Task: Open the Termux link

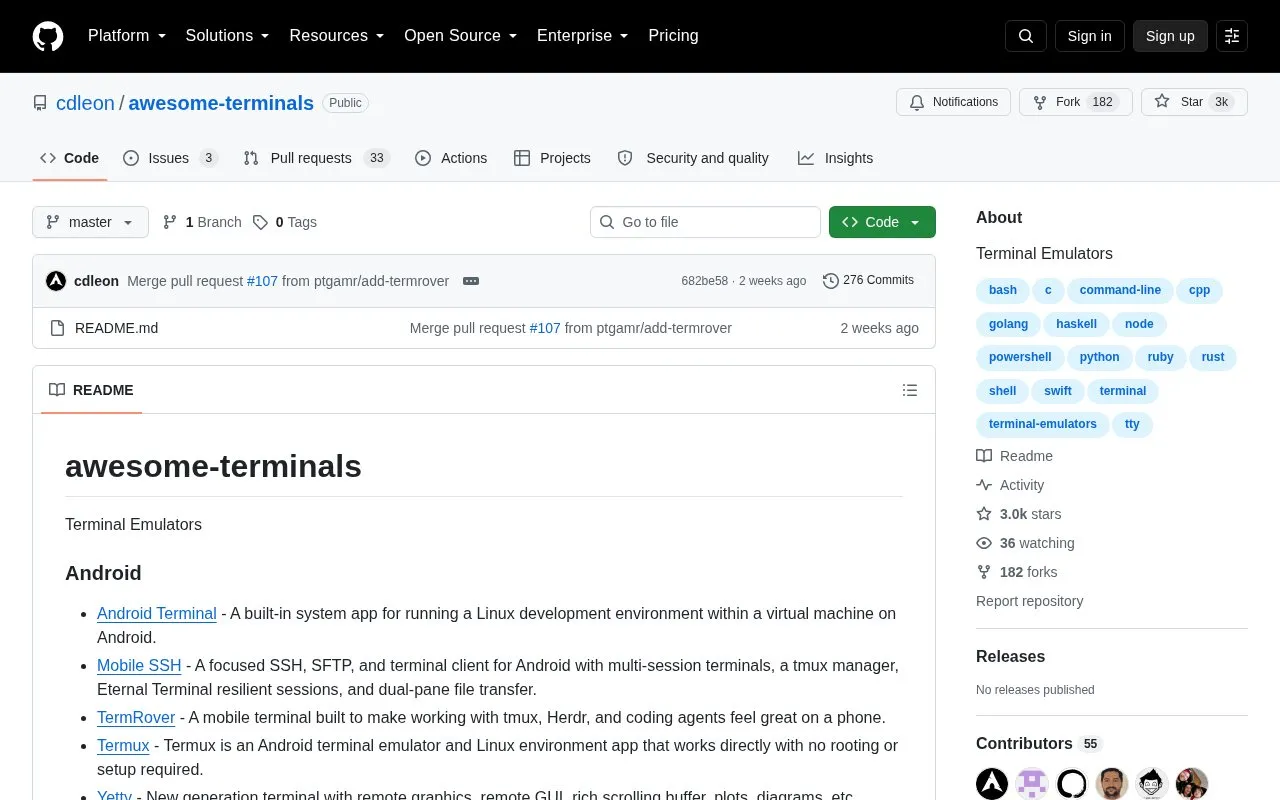Action: pos(123,745)
